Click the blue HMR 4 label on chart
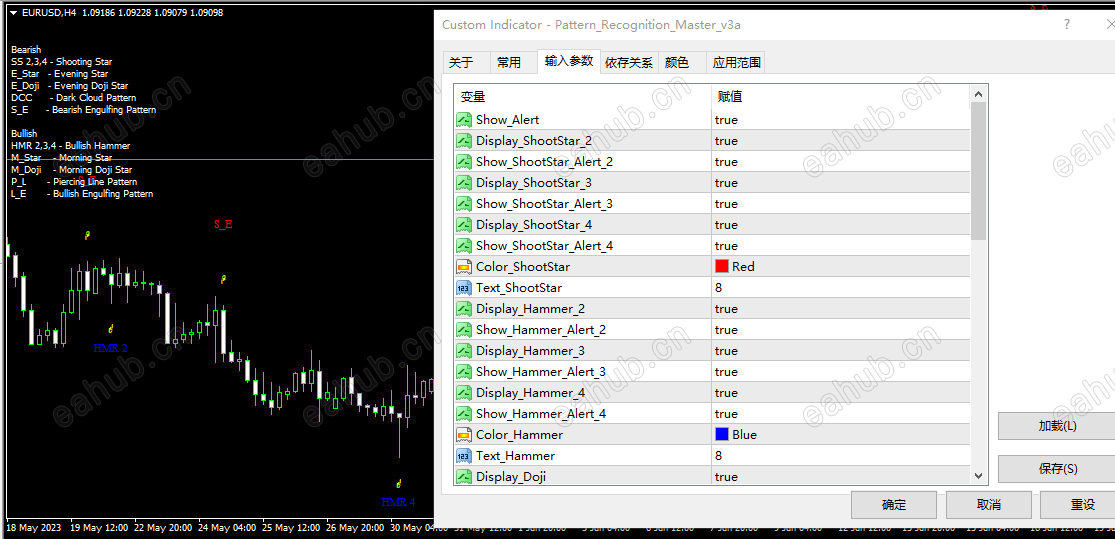 point(398,502)
